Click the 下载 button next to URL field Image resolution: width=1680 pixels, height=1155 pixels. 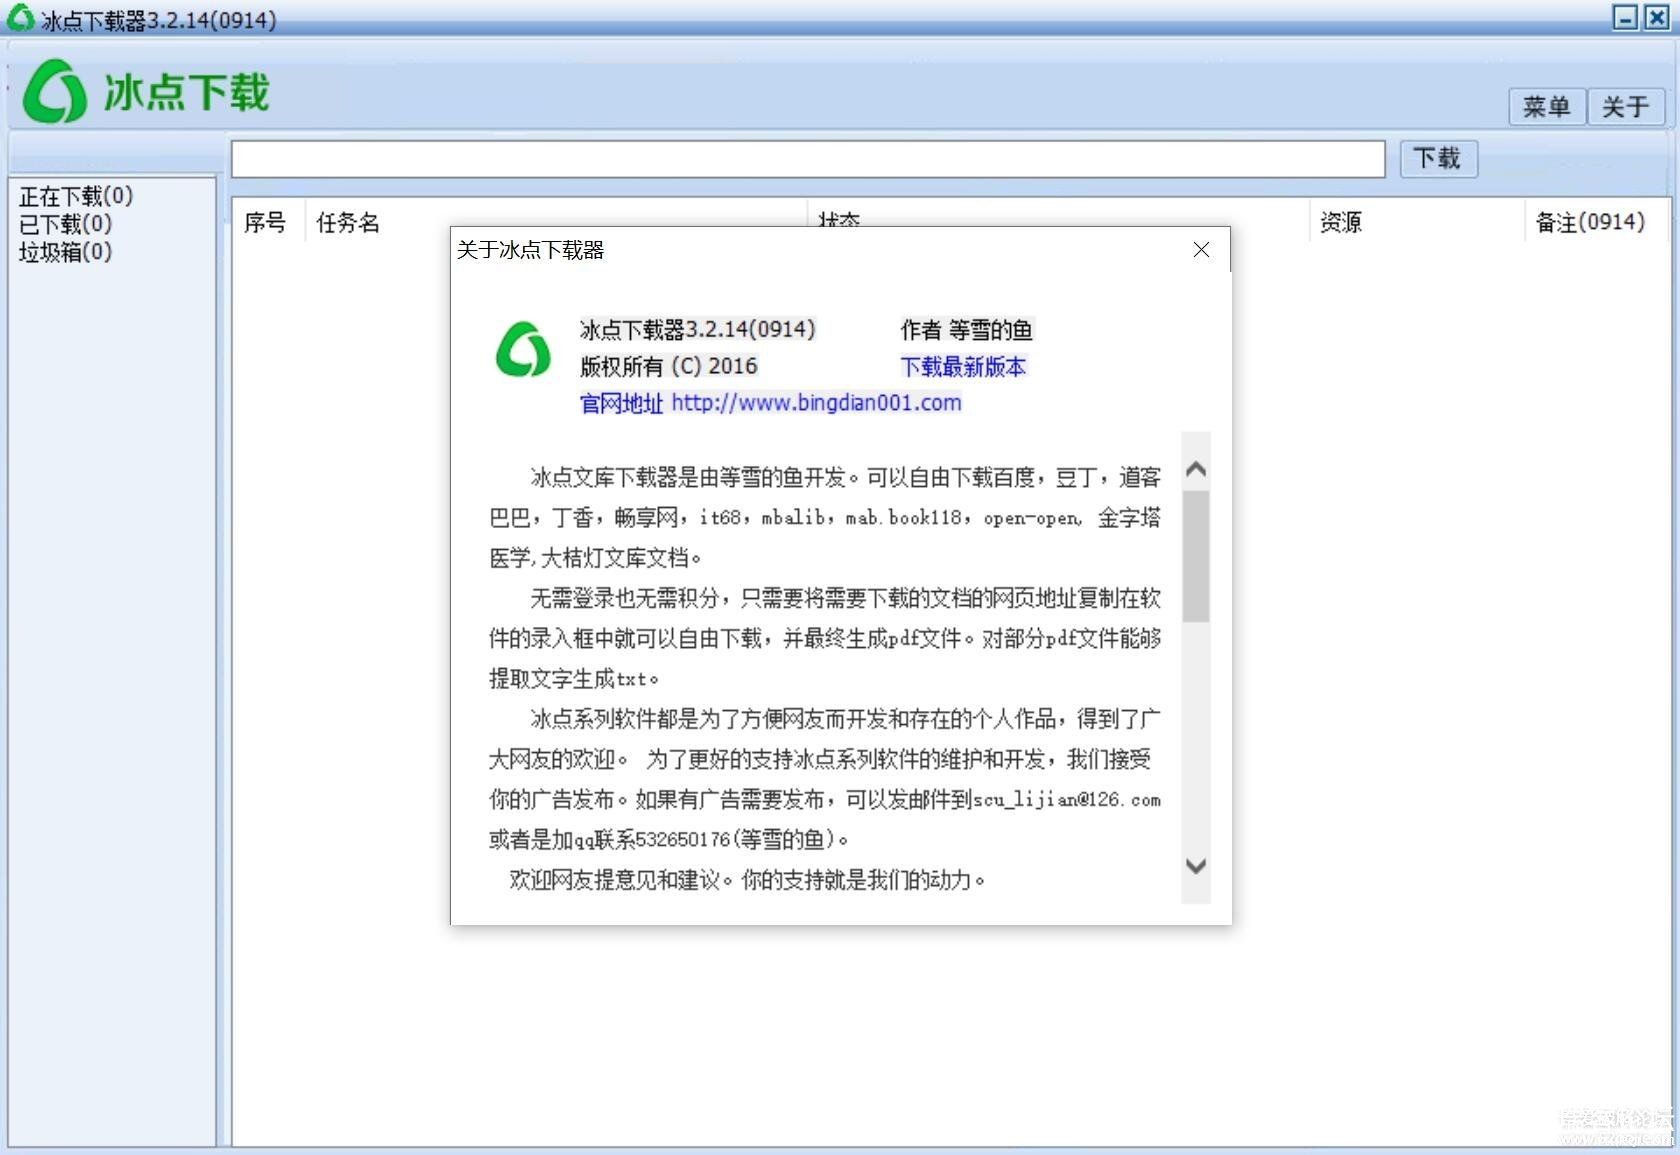tap(1438, 158)
